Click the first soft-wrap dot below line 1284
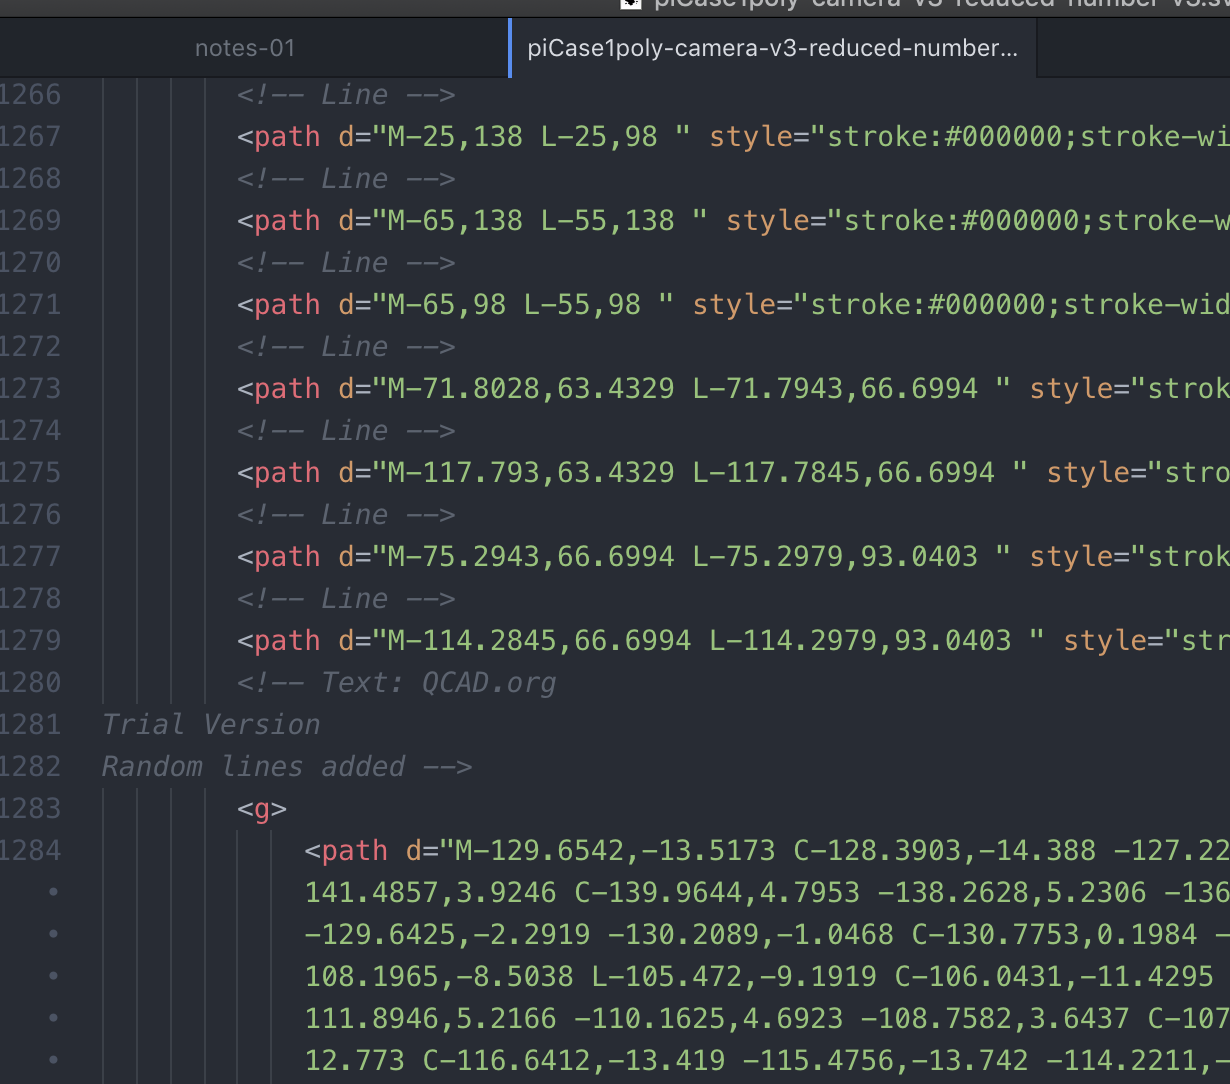Image resolution: width=1230 pixels, height=1084 pixels. 53,892
